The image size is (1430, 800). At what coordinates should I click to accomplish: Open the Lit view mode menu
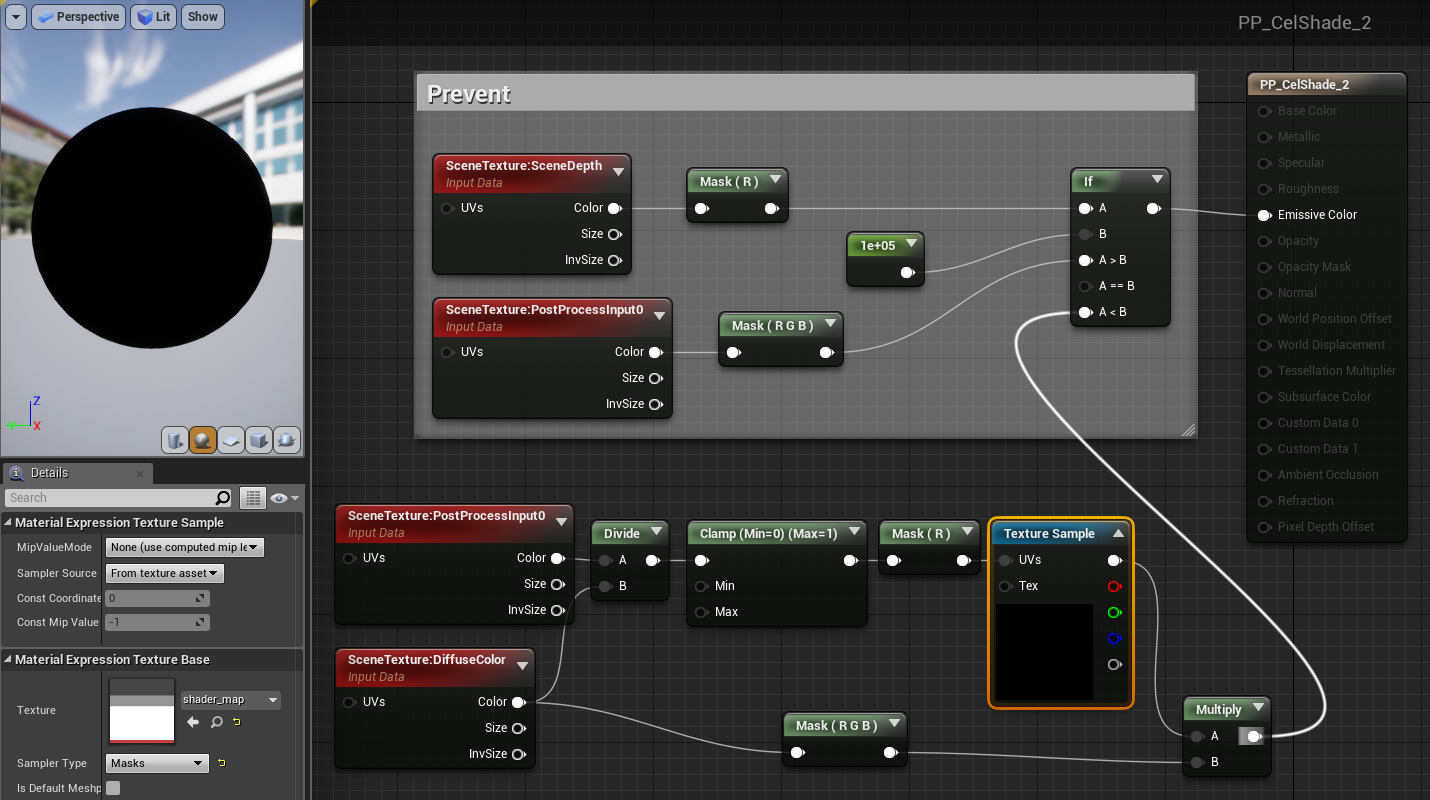[x=153, y=17]
